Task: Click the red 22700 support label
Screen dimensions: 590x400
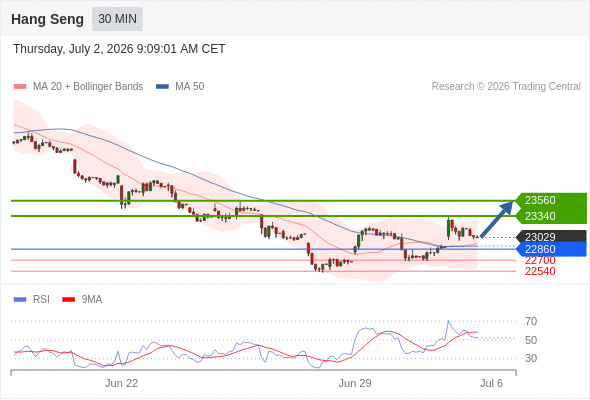Action: [540, 260]
